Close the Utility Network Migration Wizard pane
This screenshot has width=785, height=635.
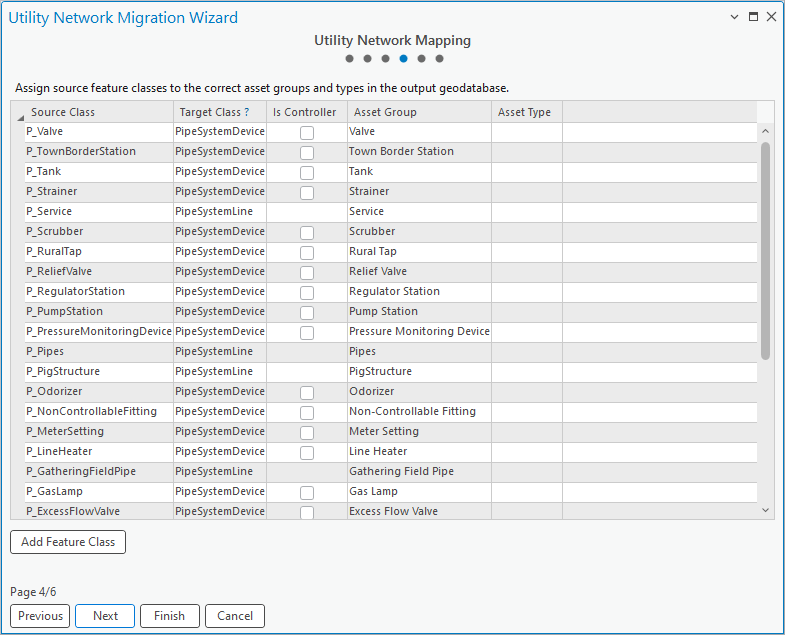771,17
